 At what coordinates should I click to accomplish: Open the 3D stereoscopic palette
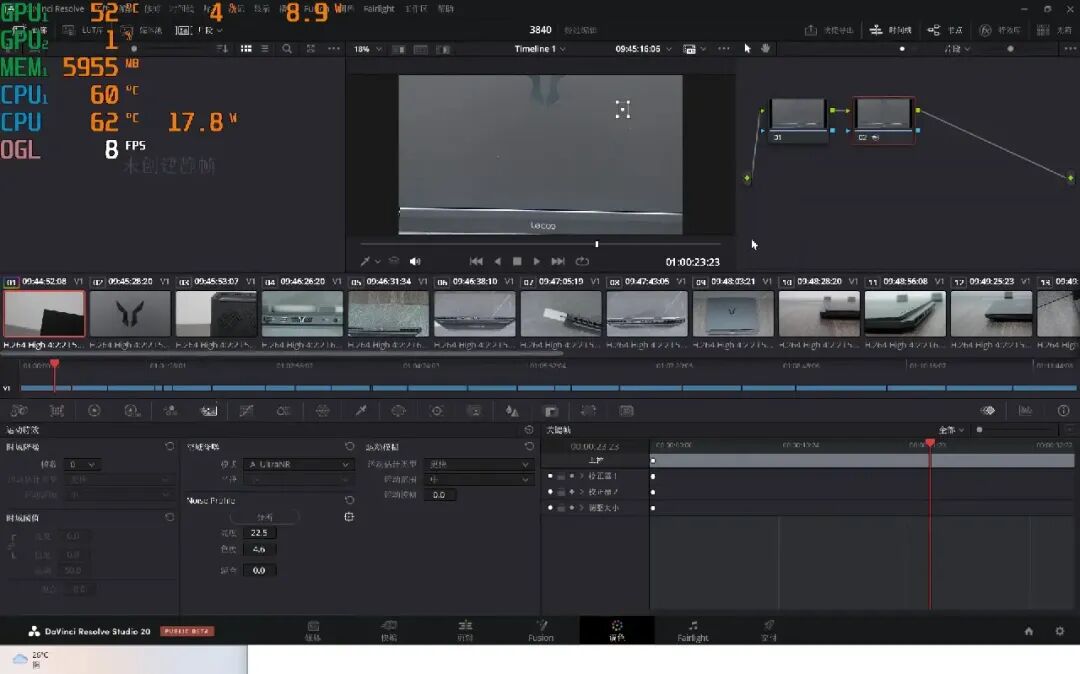click(x=626, y=411)
